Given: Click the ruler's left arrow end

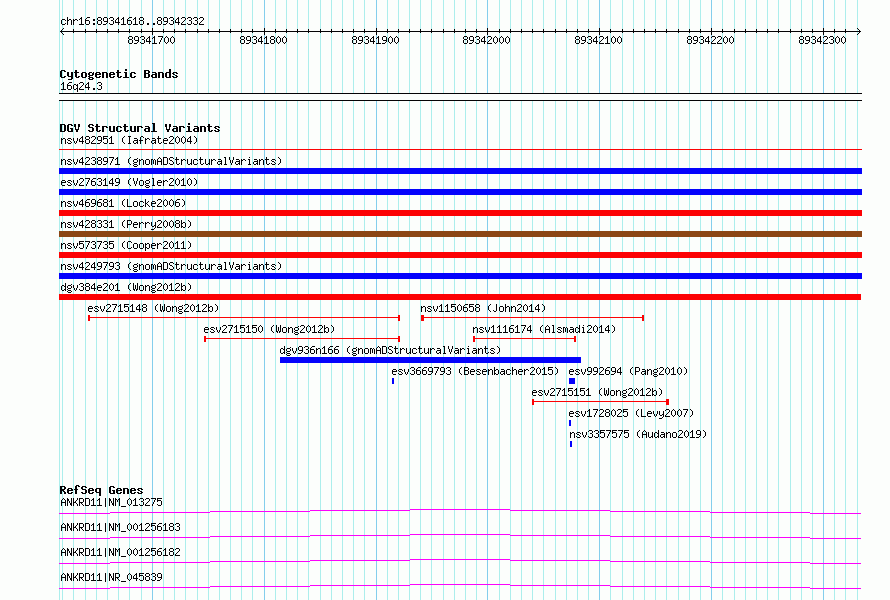Looking at the screenshot, I should 62,31.
